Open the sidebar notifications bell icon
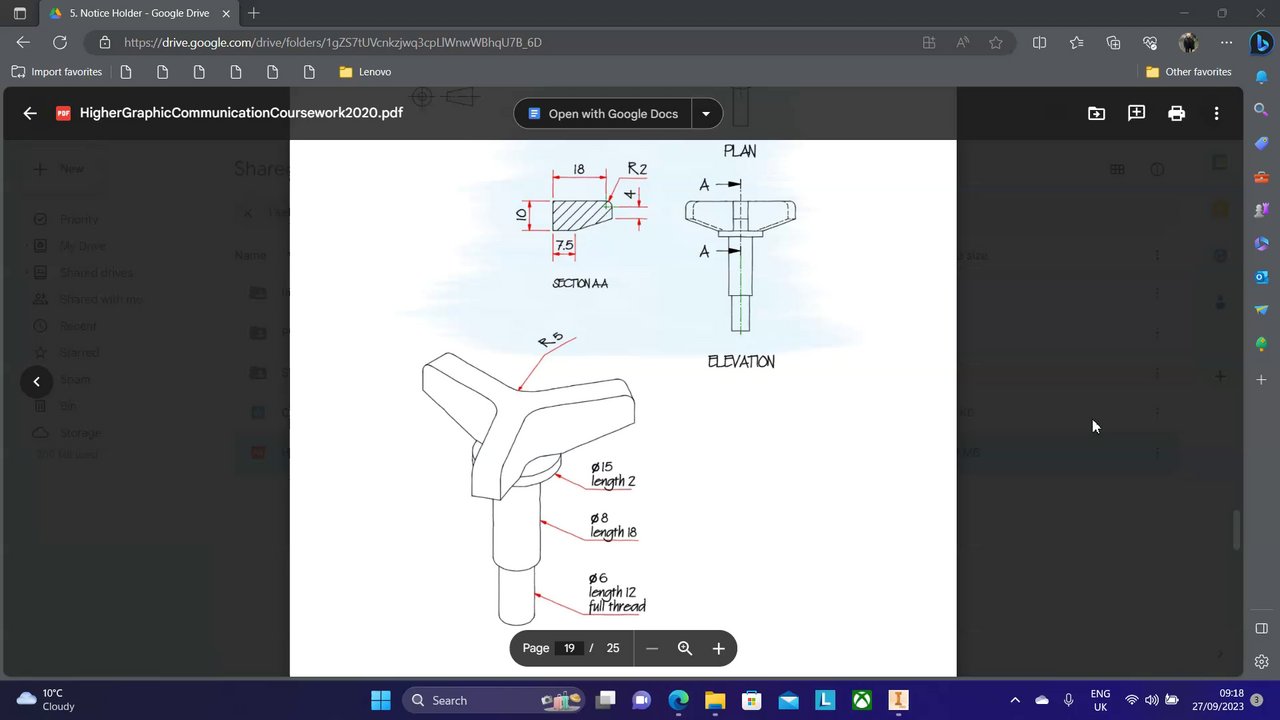This screenshot has width=1280, height=720. [x=1262, y=77]
